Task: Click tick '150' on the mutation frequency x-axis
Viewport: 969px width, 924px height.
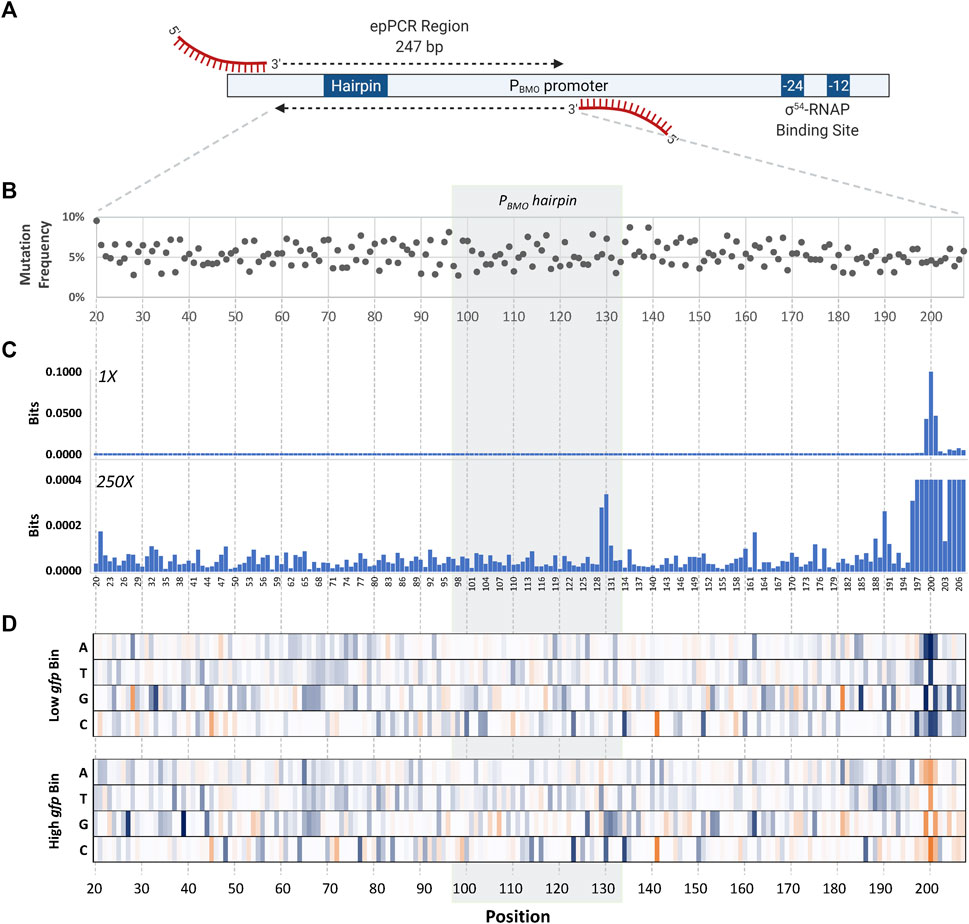Action: pyautogui.click(x=699, y=316)
